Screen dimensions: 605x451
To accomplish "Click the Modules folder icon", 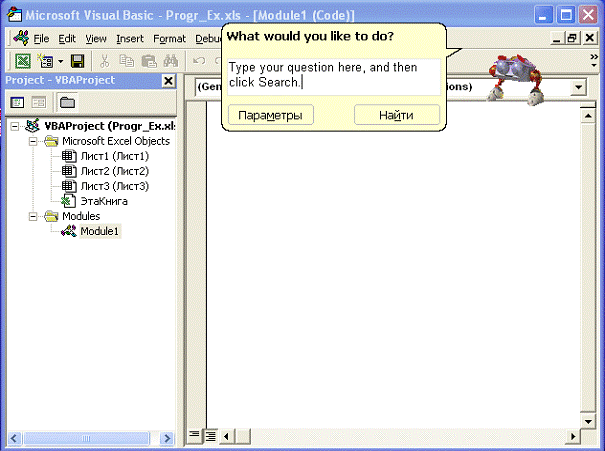I will click(51, 216).
